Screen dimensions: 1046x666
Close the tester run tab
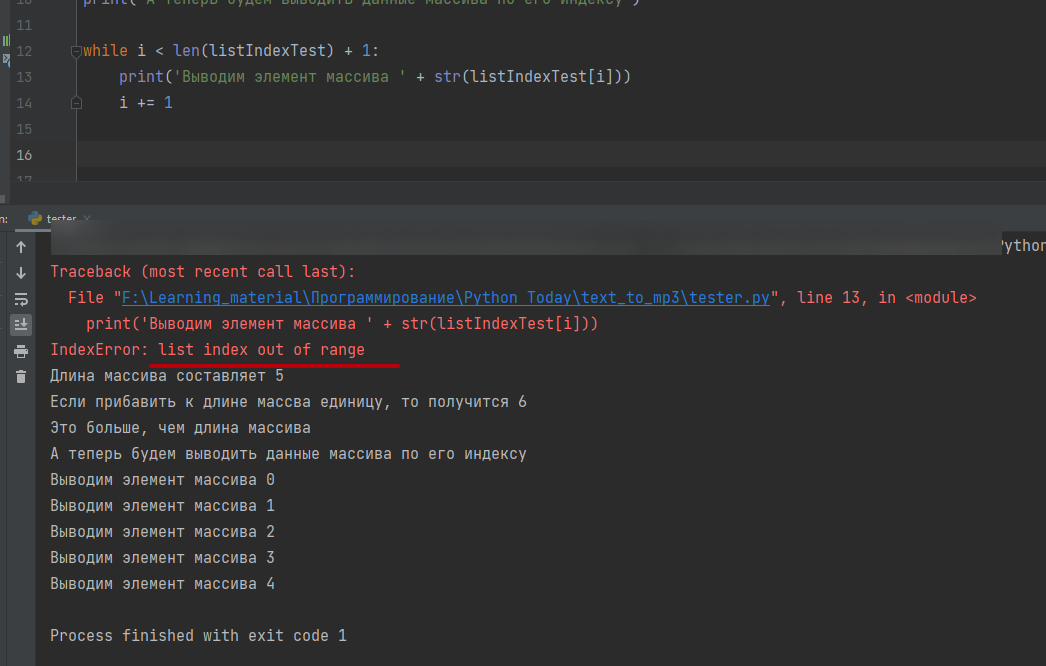(87, 218)
